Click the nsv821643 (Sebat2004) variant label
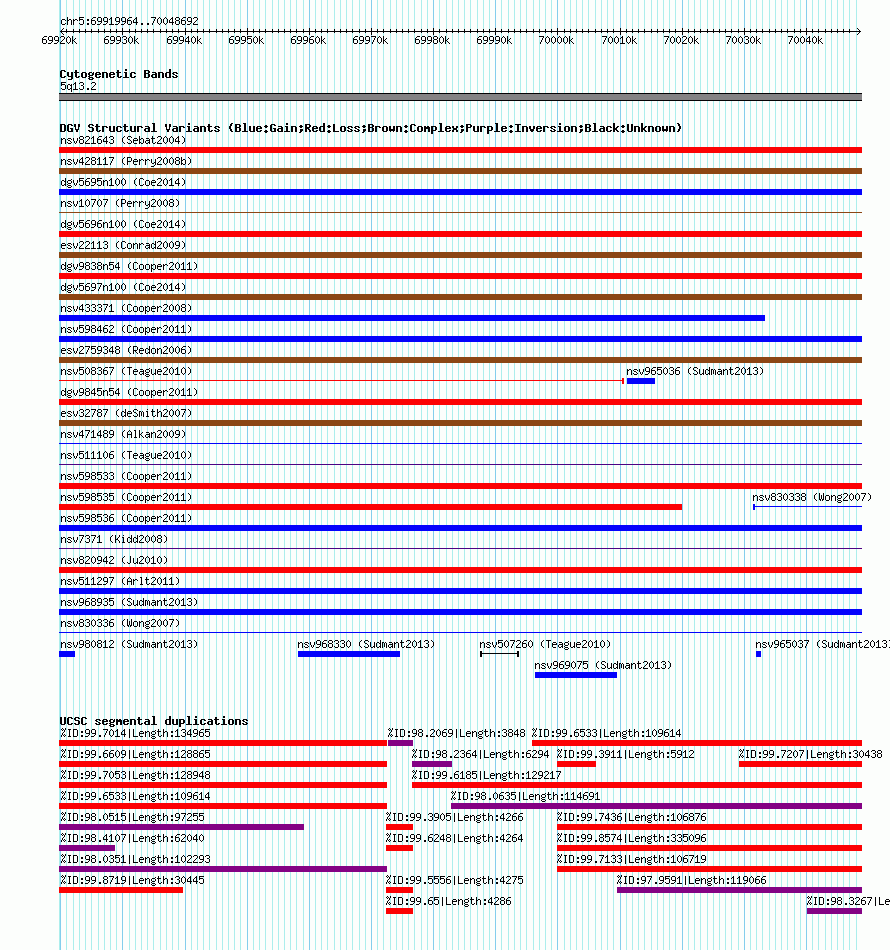Screen dimensions: 890x950 (x=123, y=141)
